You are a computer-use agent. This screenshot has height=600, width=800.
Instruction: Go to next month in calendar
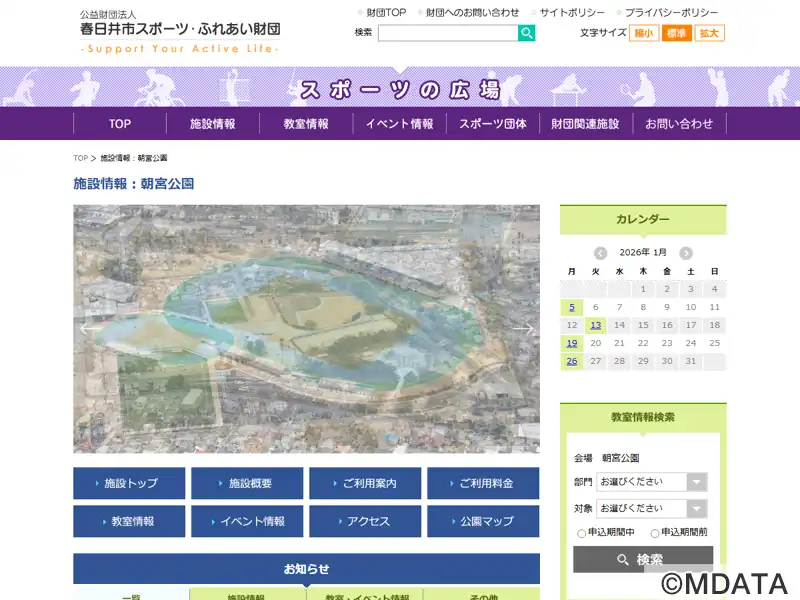point(686,253)
